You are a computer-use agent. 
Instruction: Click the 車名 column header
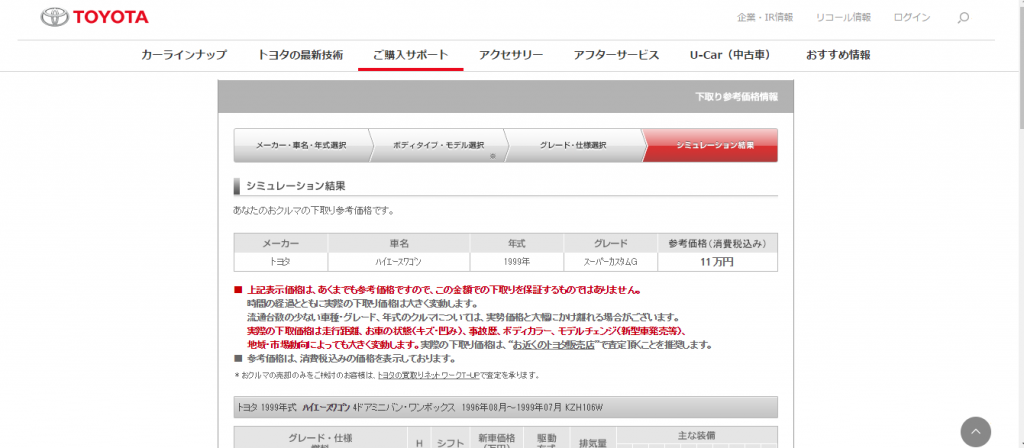click(x=398, y=243)
